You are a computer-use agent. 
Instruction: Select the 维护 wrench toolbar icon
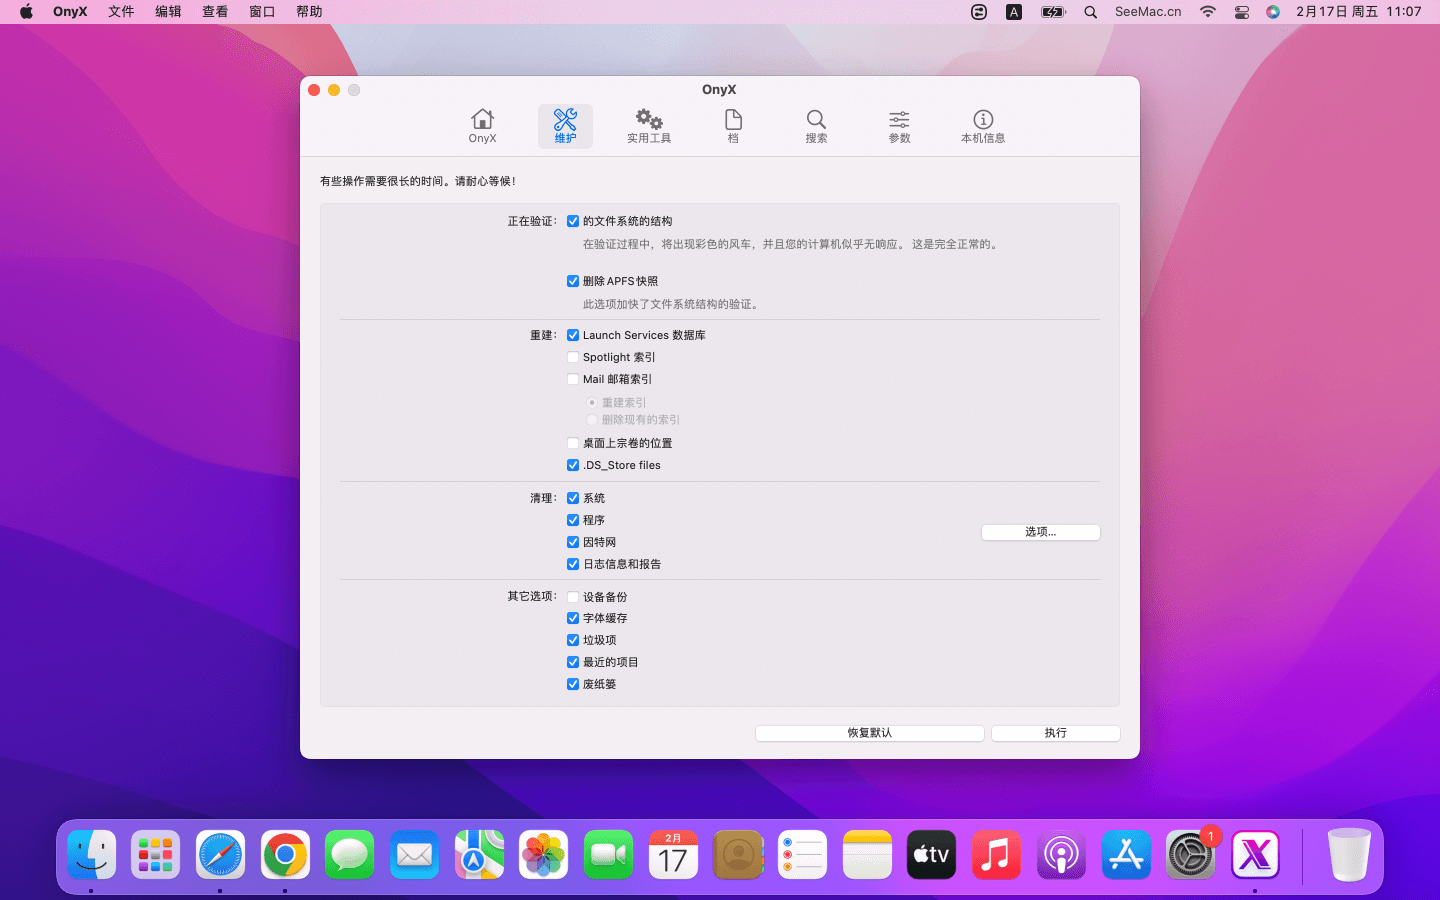click(x=565, y=126)
